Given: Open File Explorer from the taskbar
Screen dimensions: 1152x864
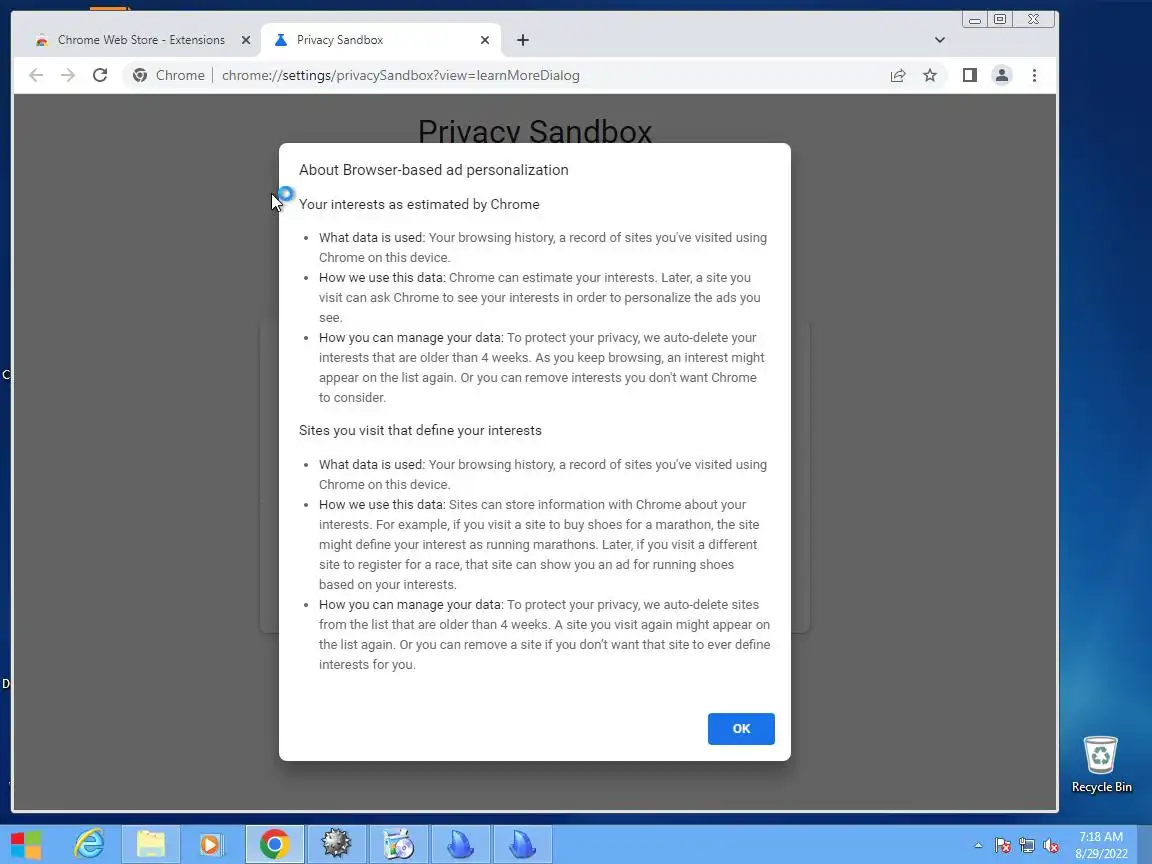Looking at the screenshot, I should pos(151,844).
